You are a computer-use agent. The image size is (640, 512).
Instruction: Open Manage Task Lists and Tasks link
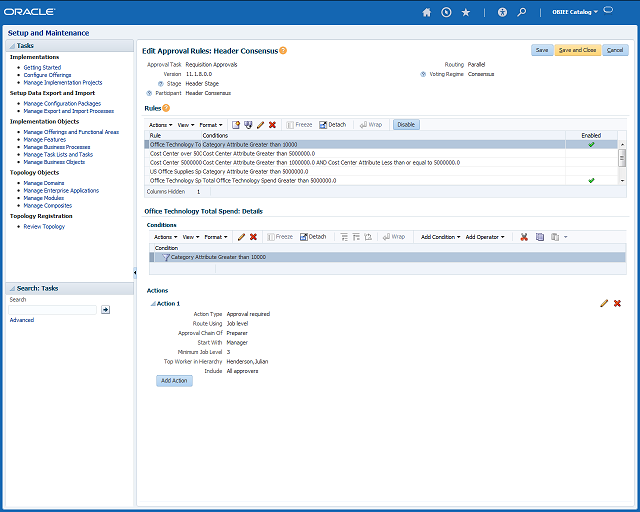(58, 154)
